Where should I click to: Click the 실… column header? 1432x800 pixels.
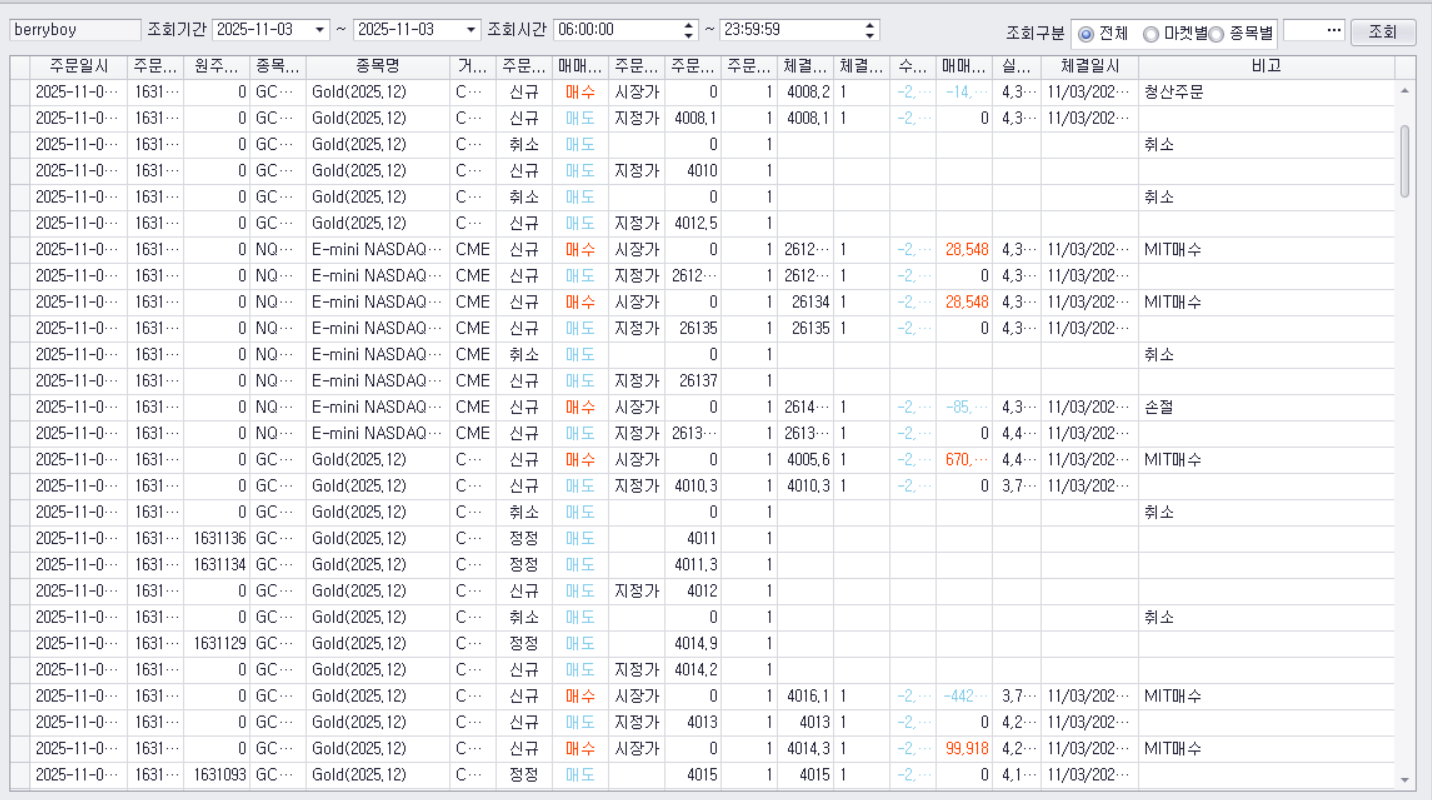point(1017,67)
